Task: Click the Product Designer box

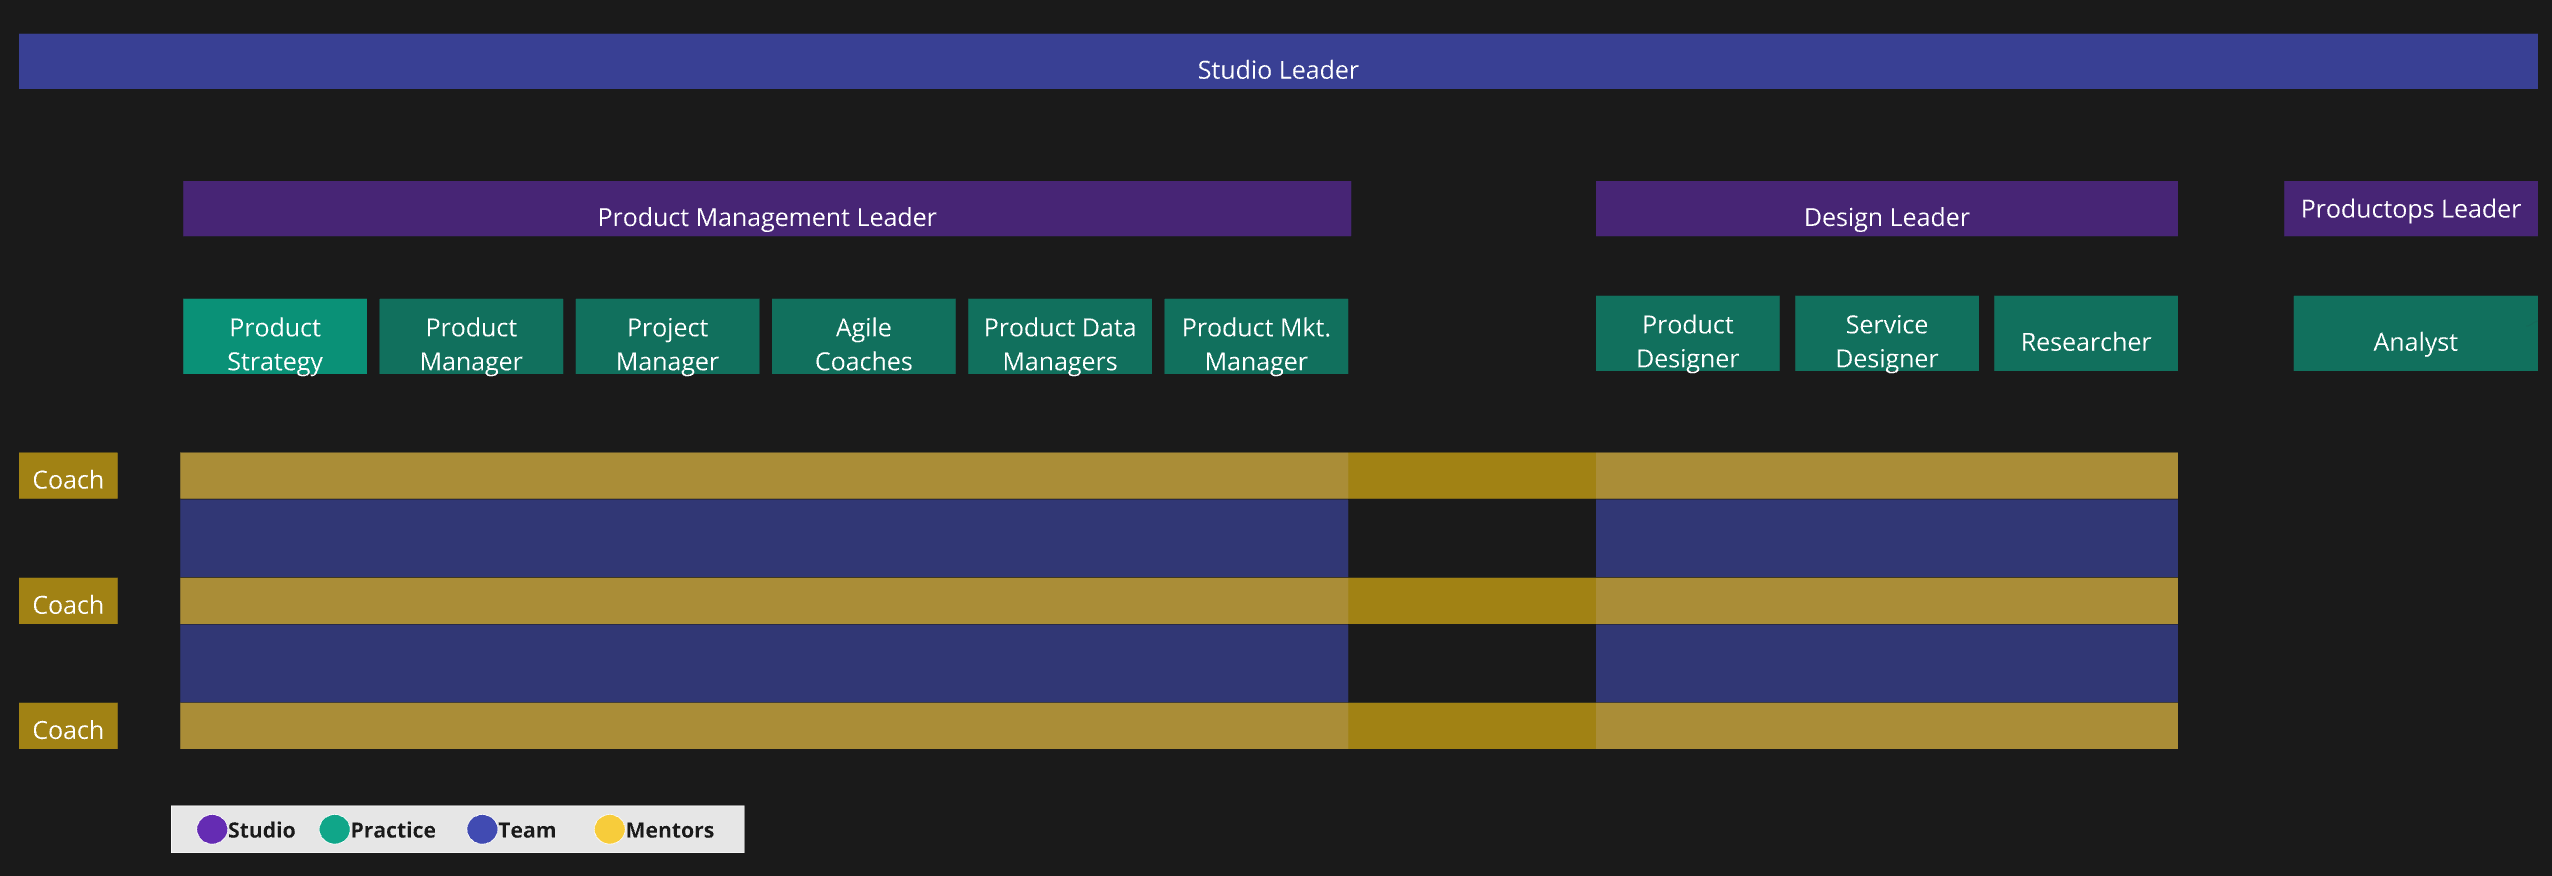Action: [1688, 334]
